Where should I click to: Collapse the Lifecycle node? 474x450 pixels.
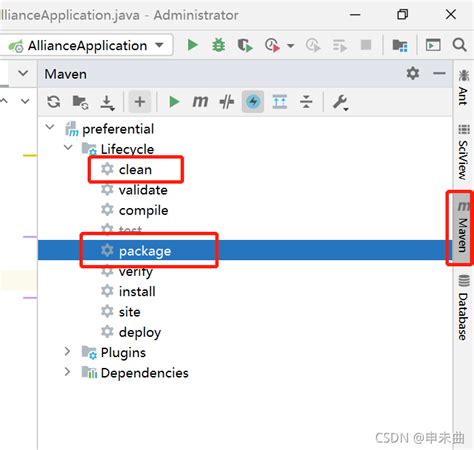pyautogui.click(x=68, y=147)
